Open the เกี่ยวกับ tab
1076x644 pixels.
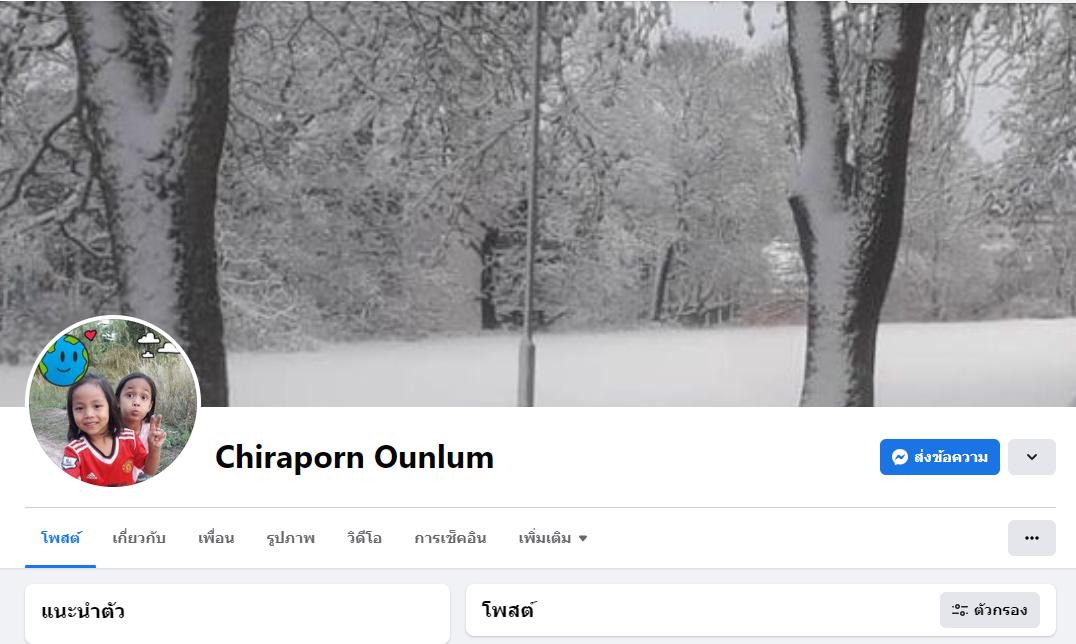point(139,538)
